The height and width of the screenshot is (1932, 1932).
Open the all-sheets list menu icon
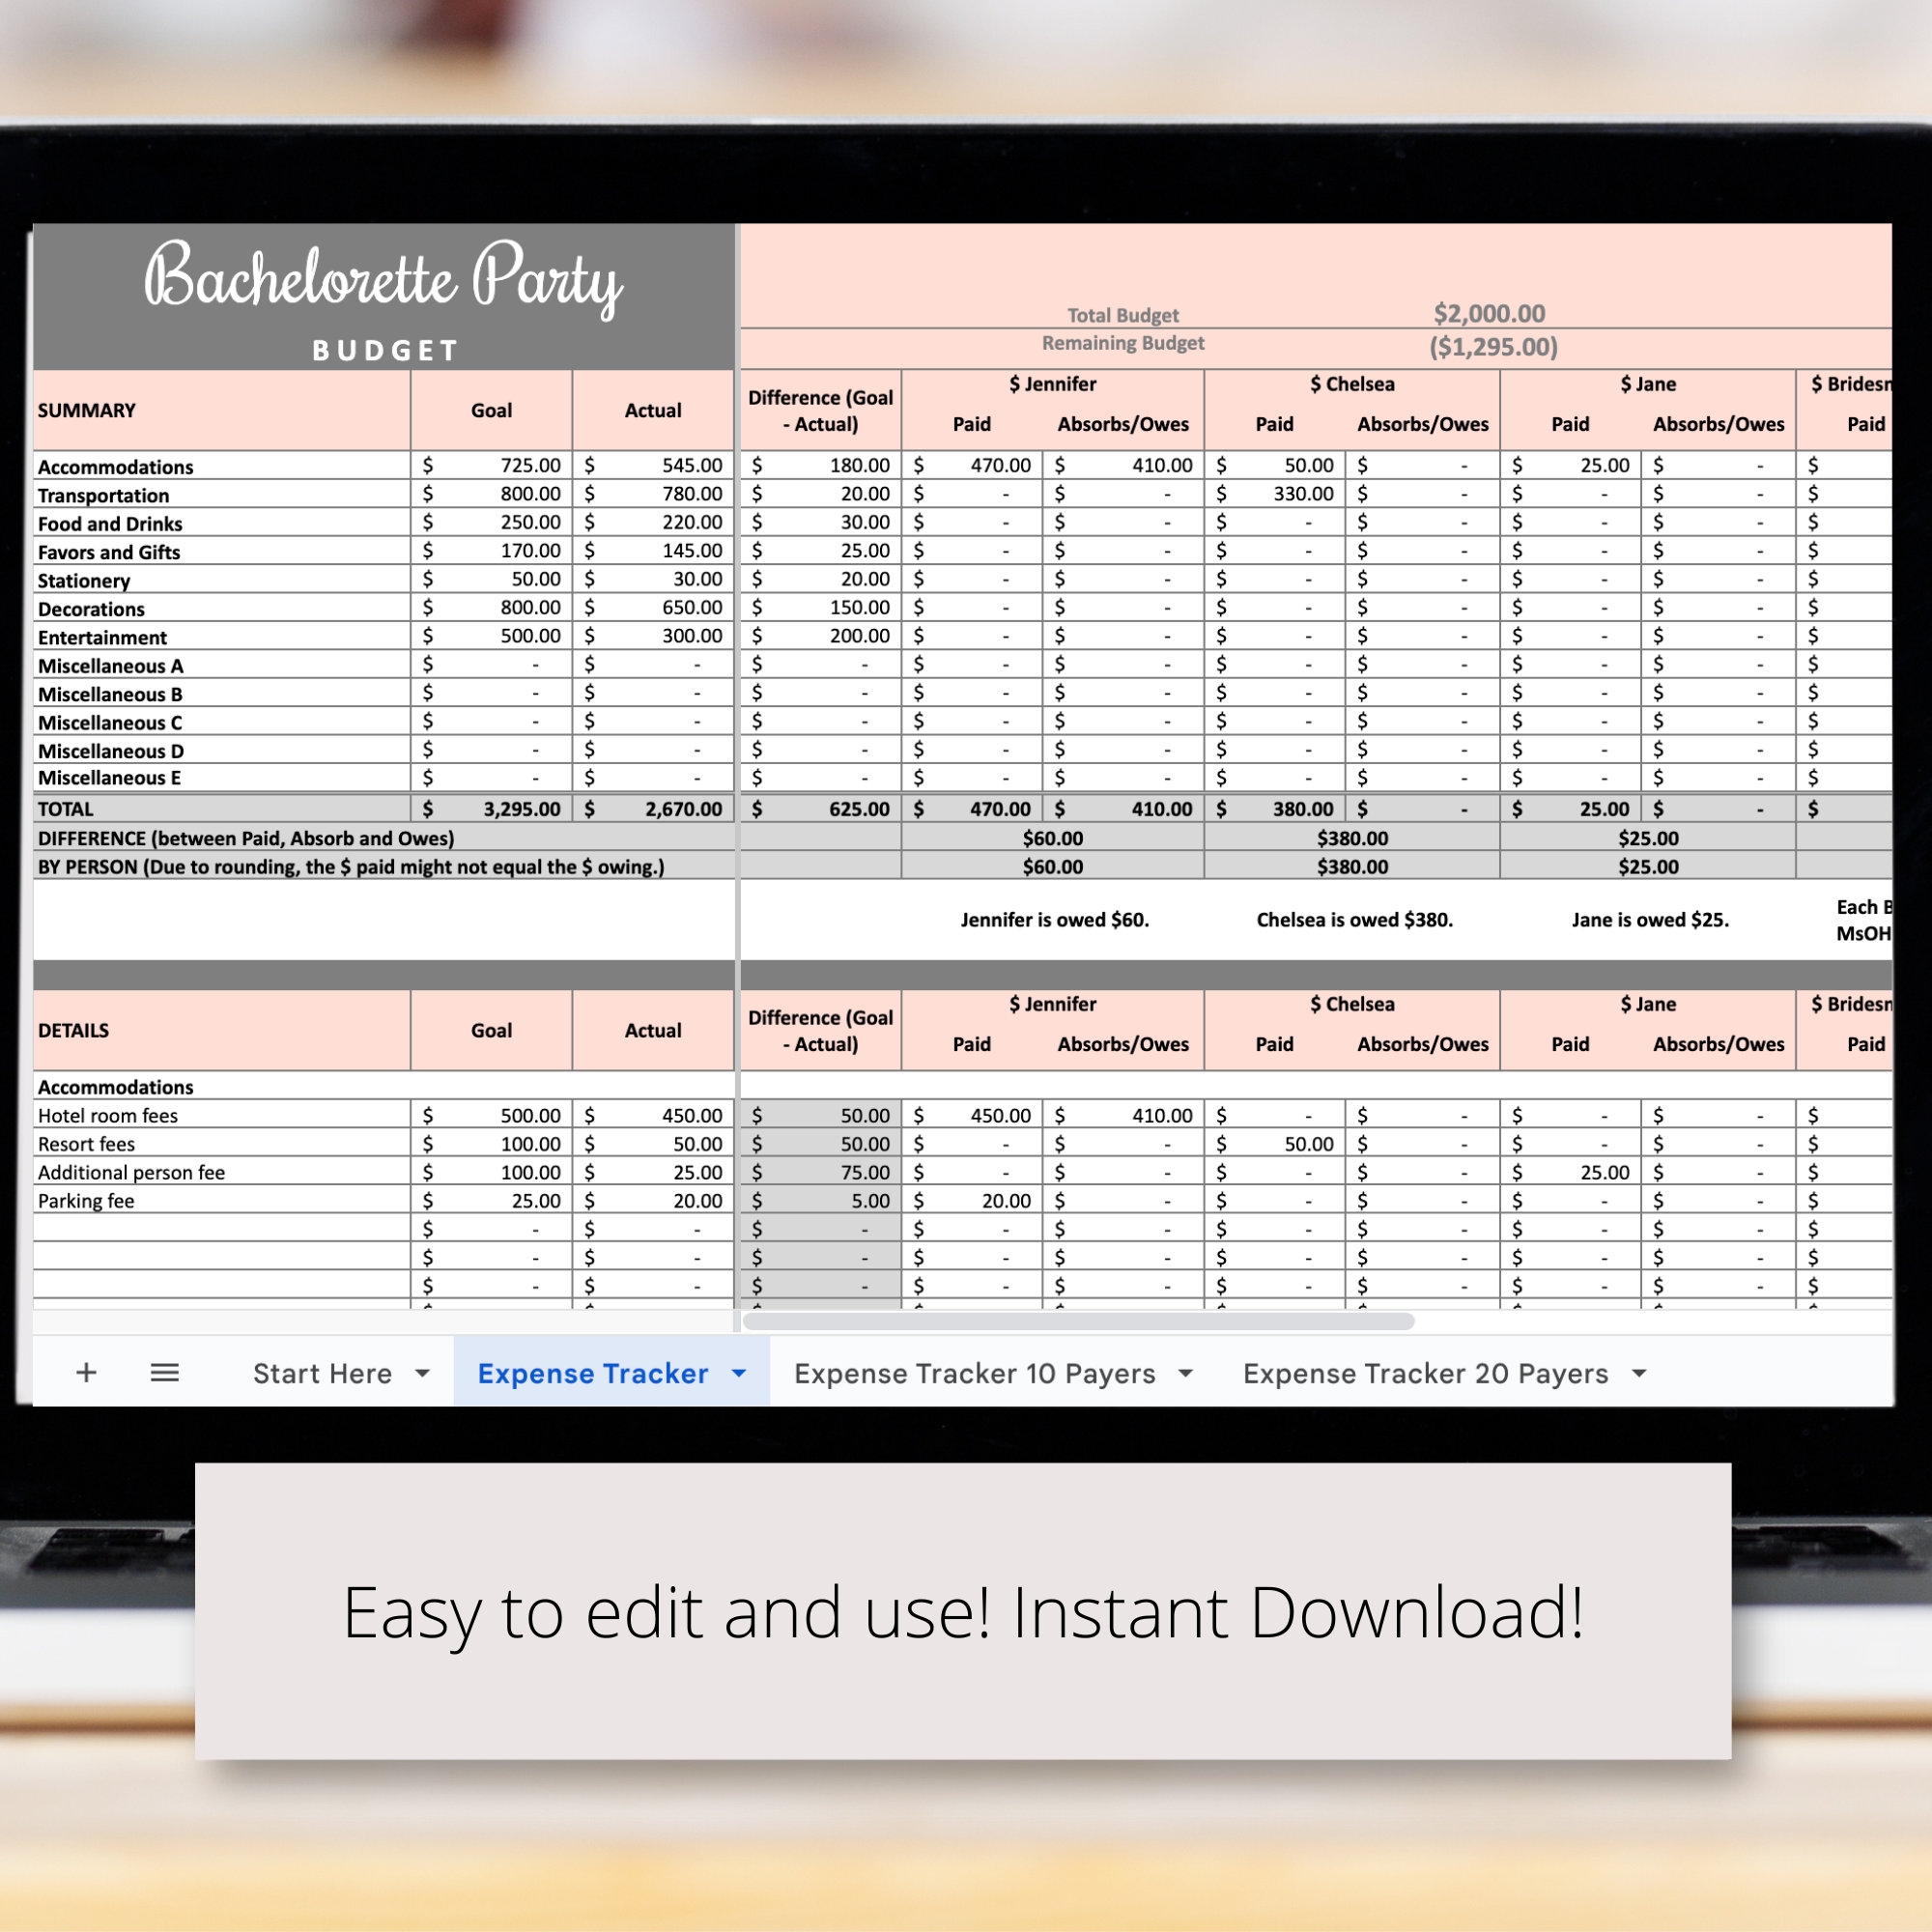click(x=164, y=1373)
